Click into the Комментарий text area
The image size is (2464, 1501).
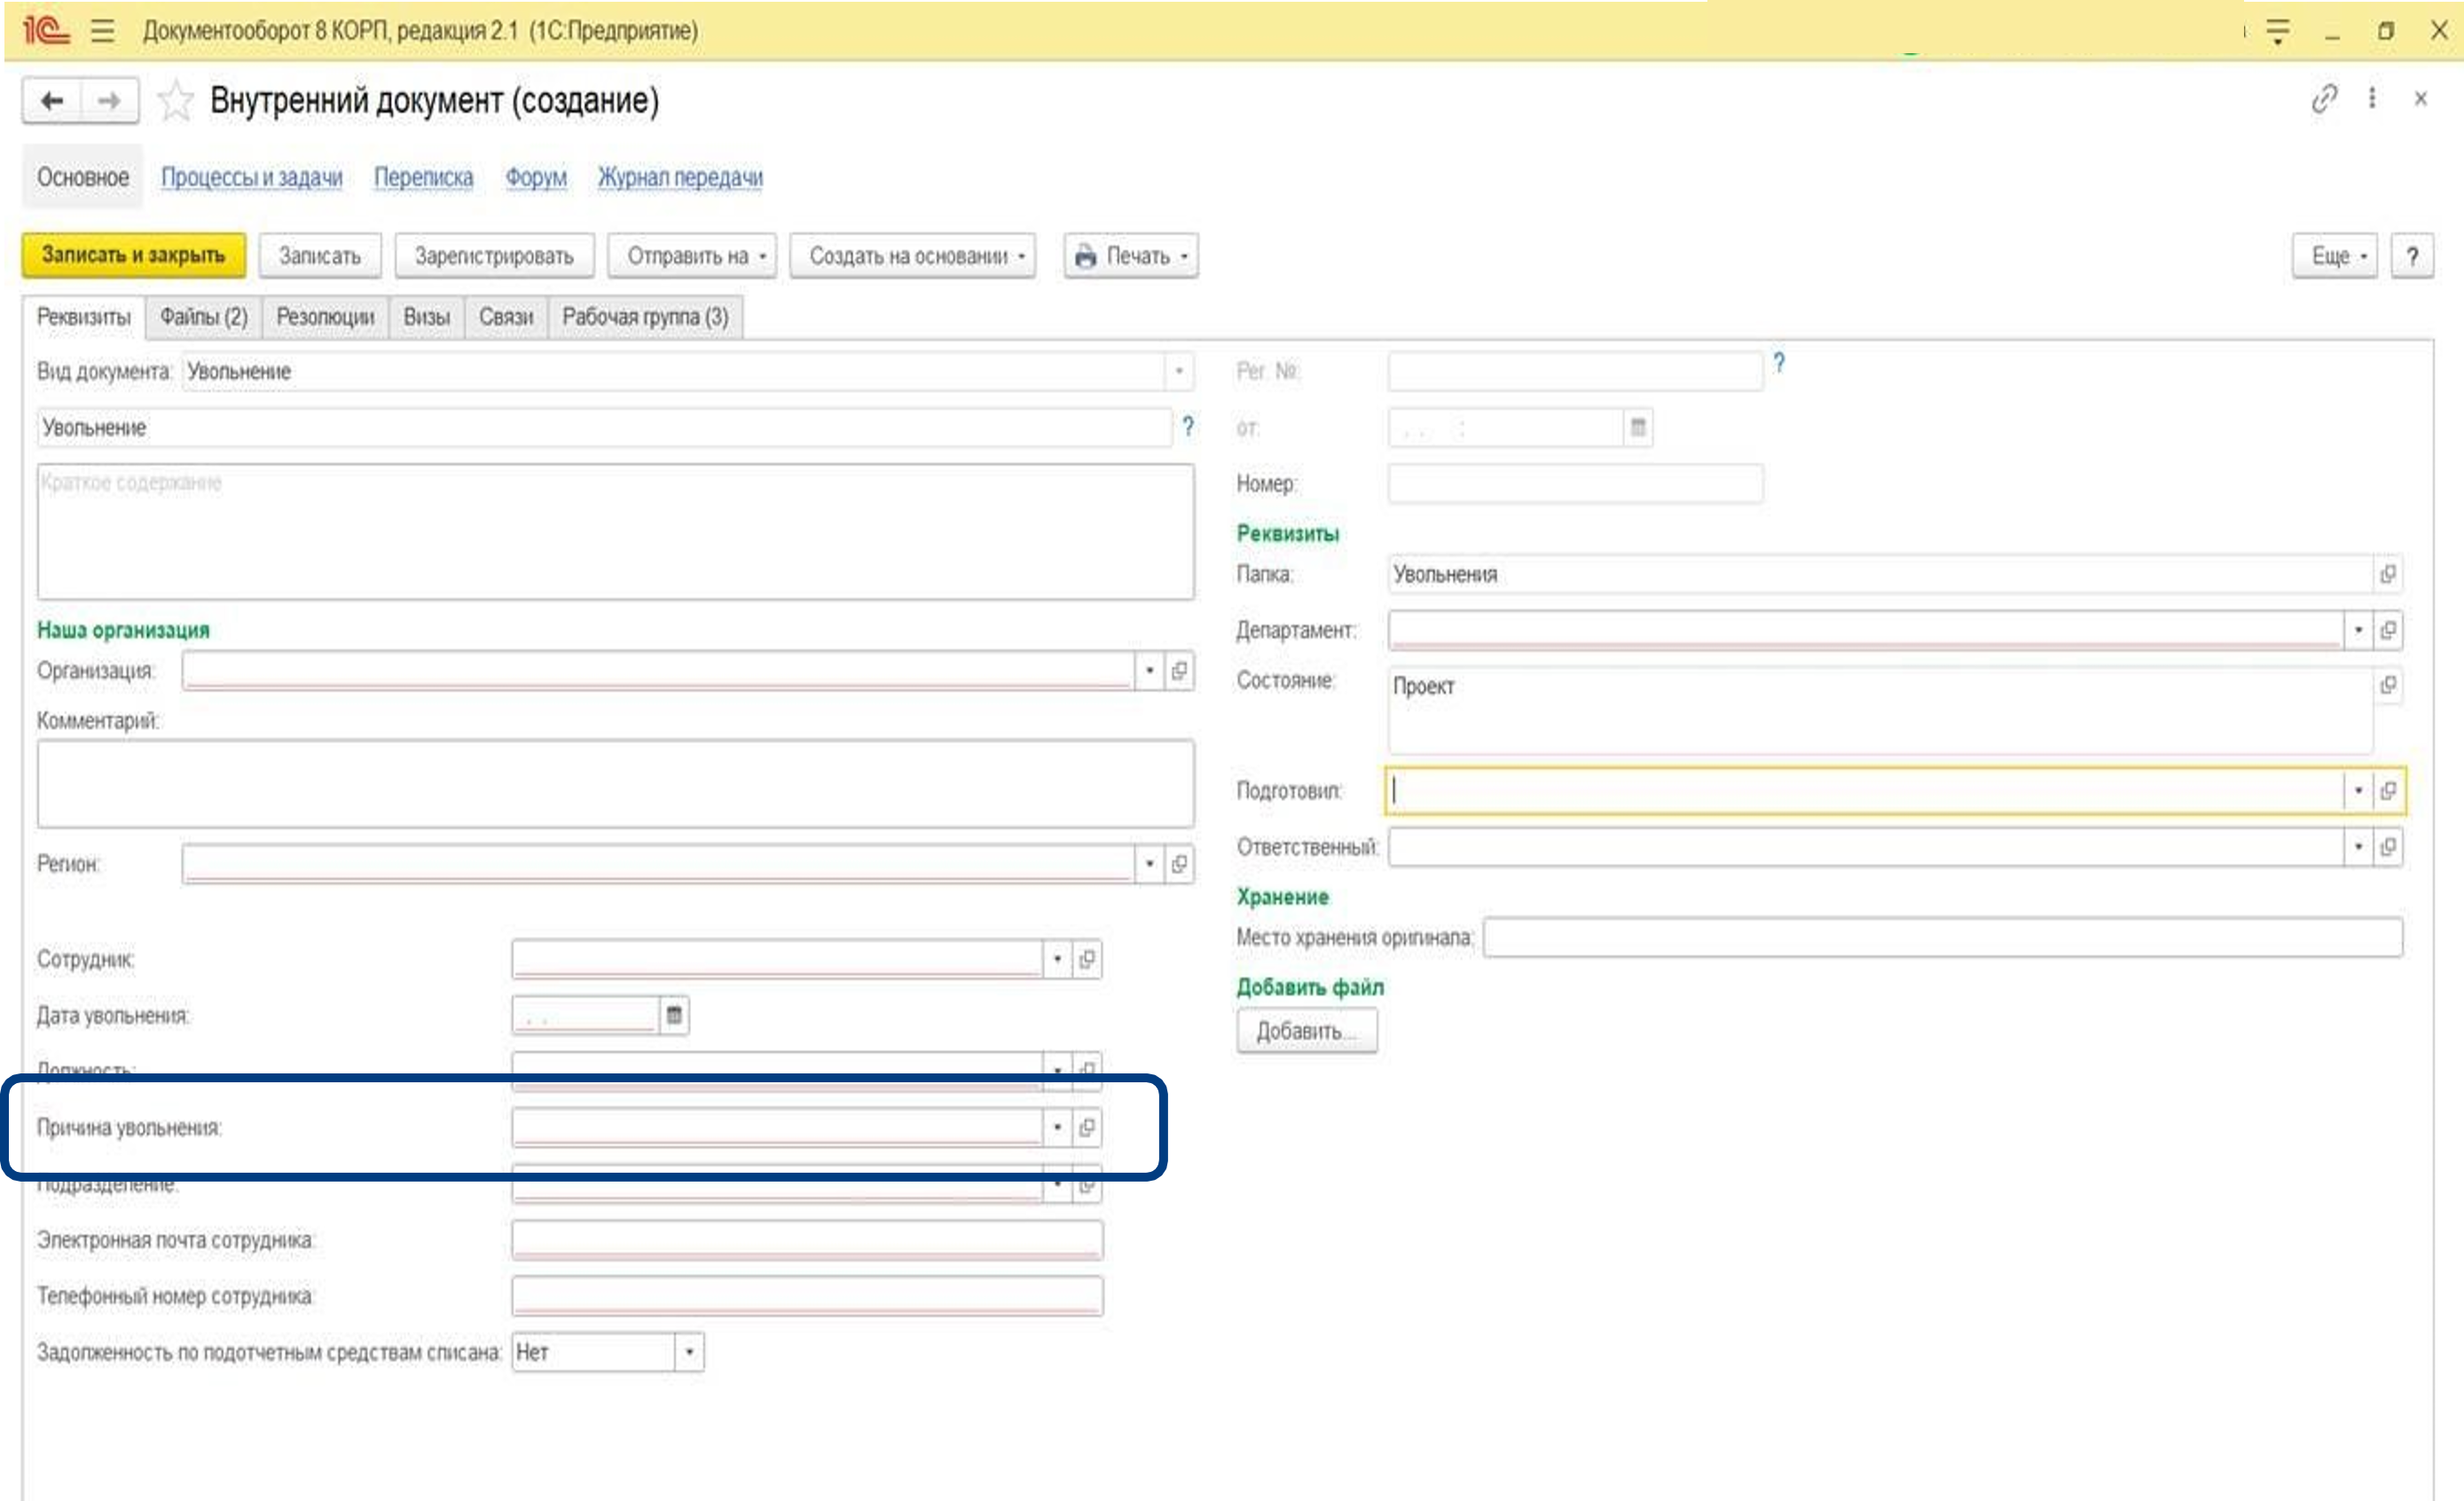click(x=616, y=783)
